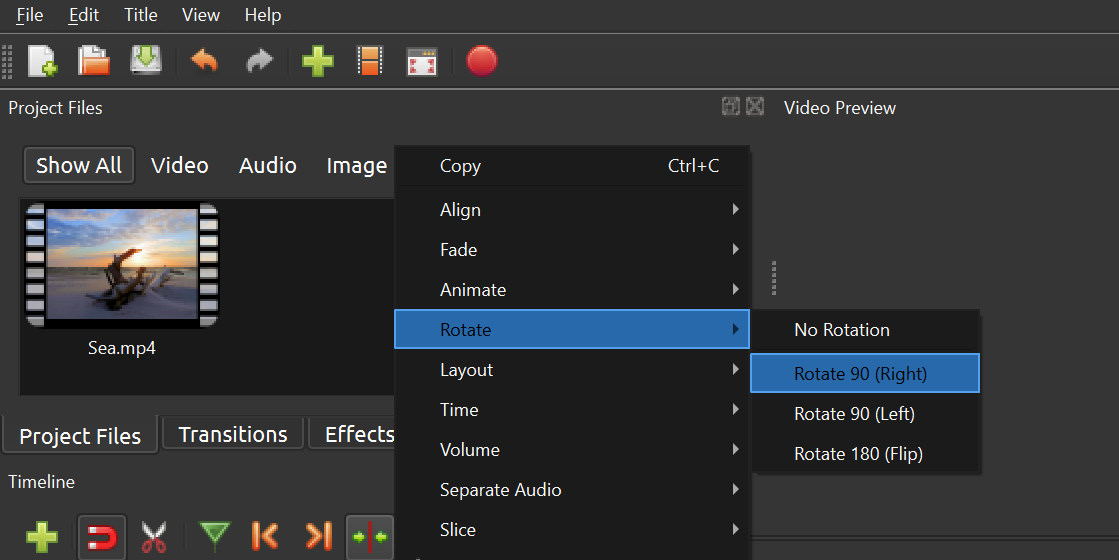Screen dimensions: 1119x560
Task: Click the New Project toolbar icon
Action: click(x=42, y=62)
